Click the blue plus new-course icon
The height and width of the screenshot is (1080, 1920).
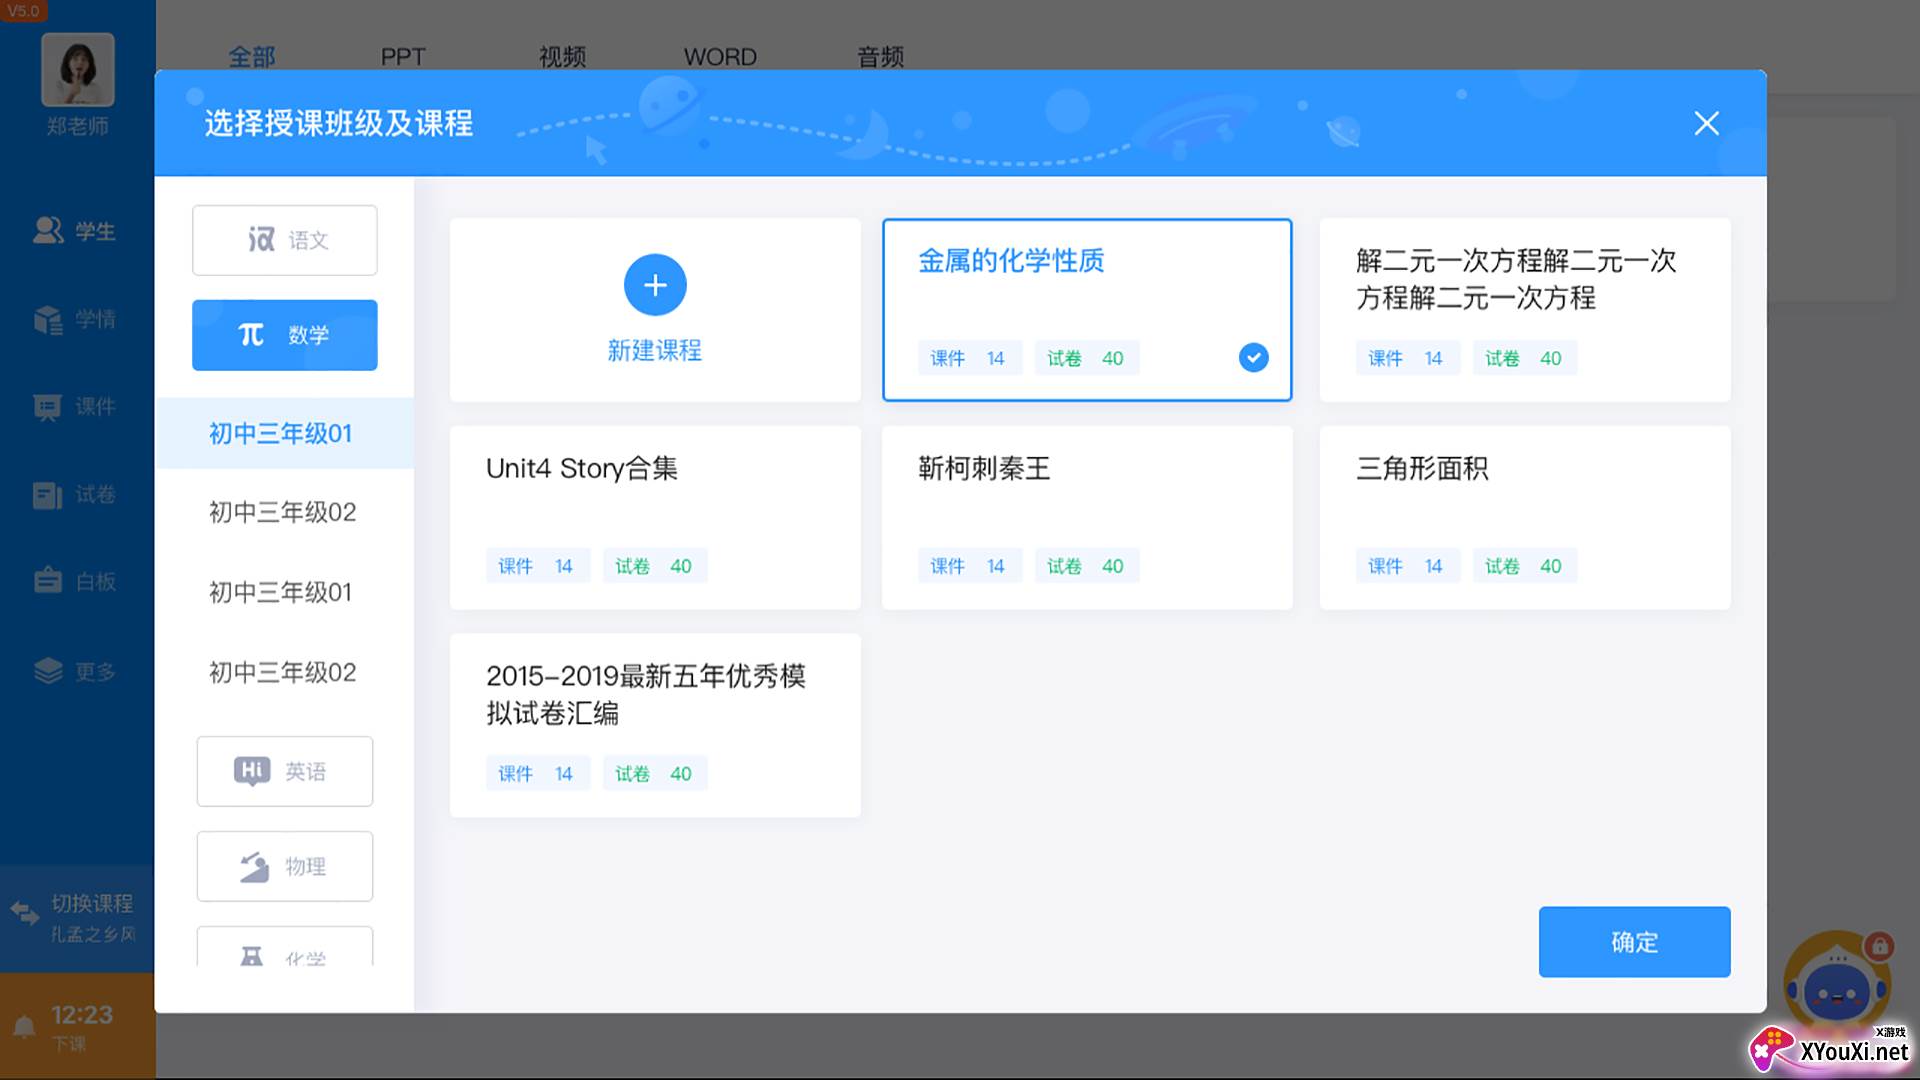655,285
